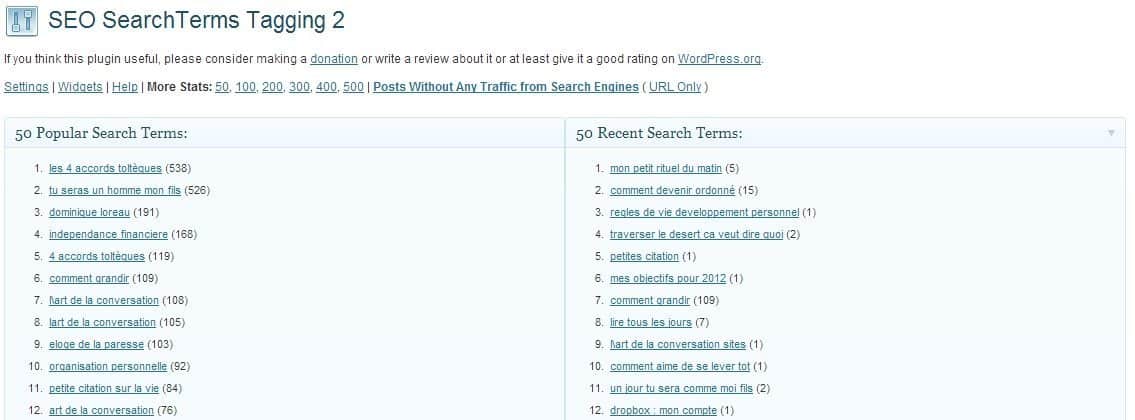Click the 'More Stats:' label

(x=180, y=87)
